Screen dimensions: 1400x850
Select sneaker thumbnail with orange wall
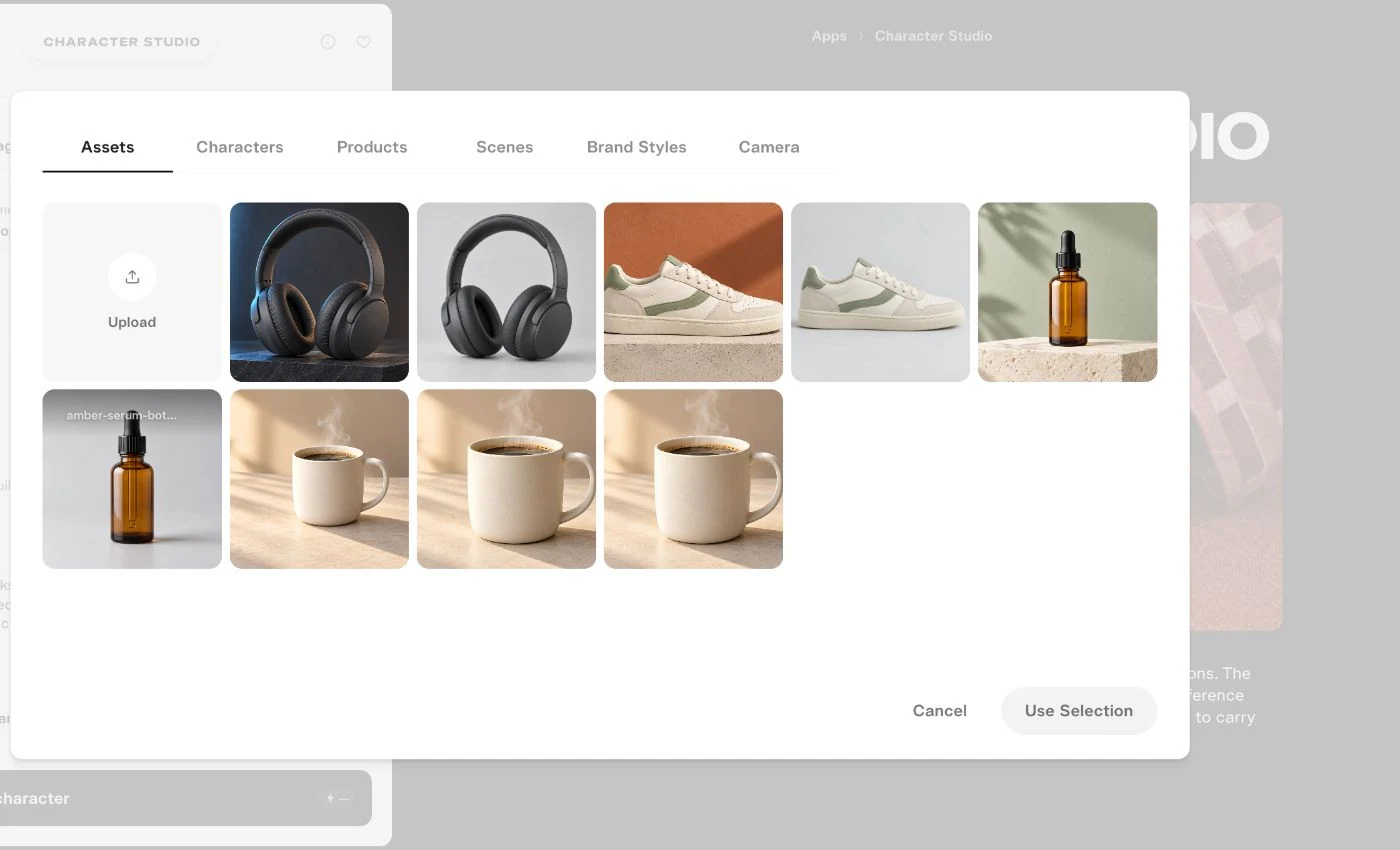pos(693,292)
